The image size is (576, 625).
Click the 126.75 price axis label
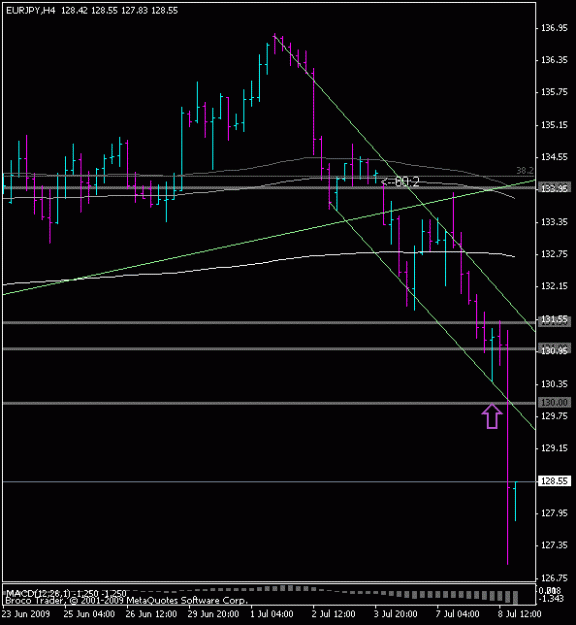pyautogui.click(x=554, y=578)
